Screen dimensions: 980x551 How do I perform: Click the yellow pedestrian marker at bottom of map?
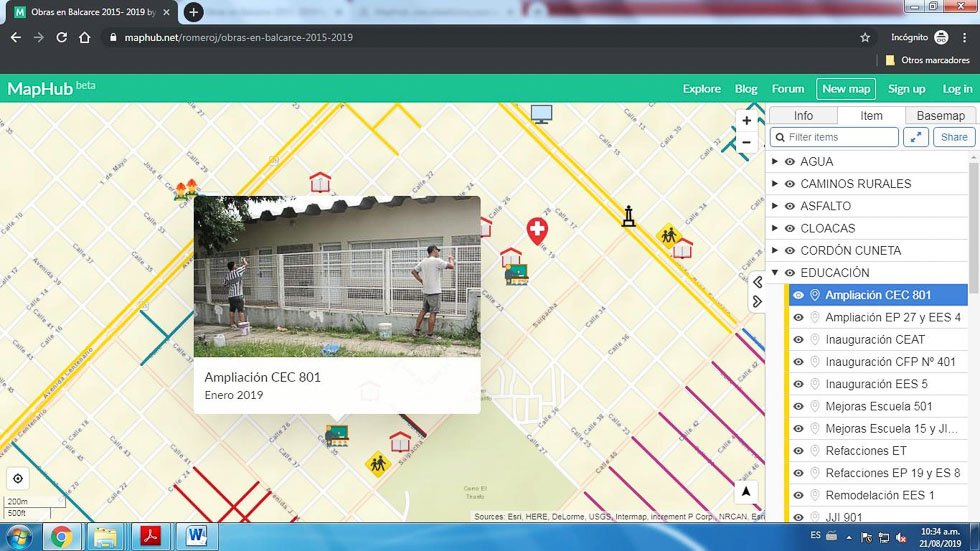tap(378, 464)
